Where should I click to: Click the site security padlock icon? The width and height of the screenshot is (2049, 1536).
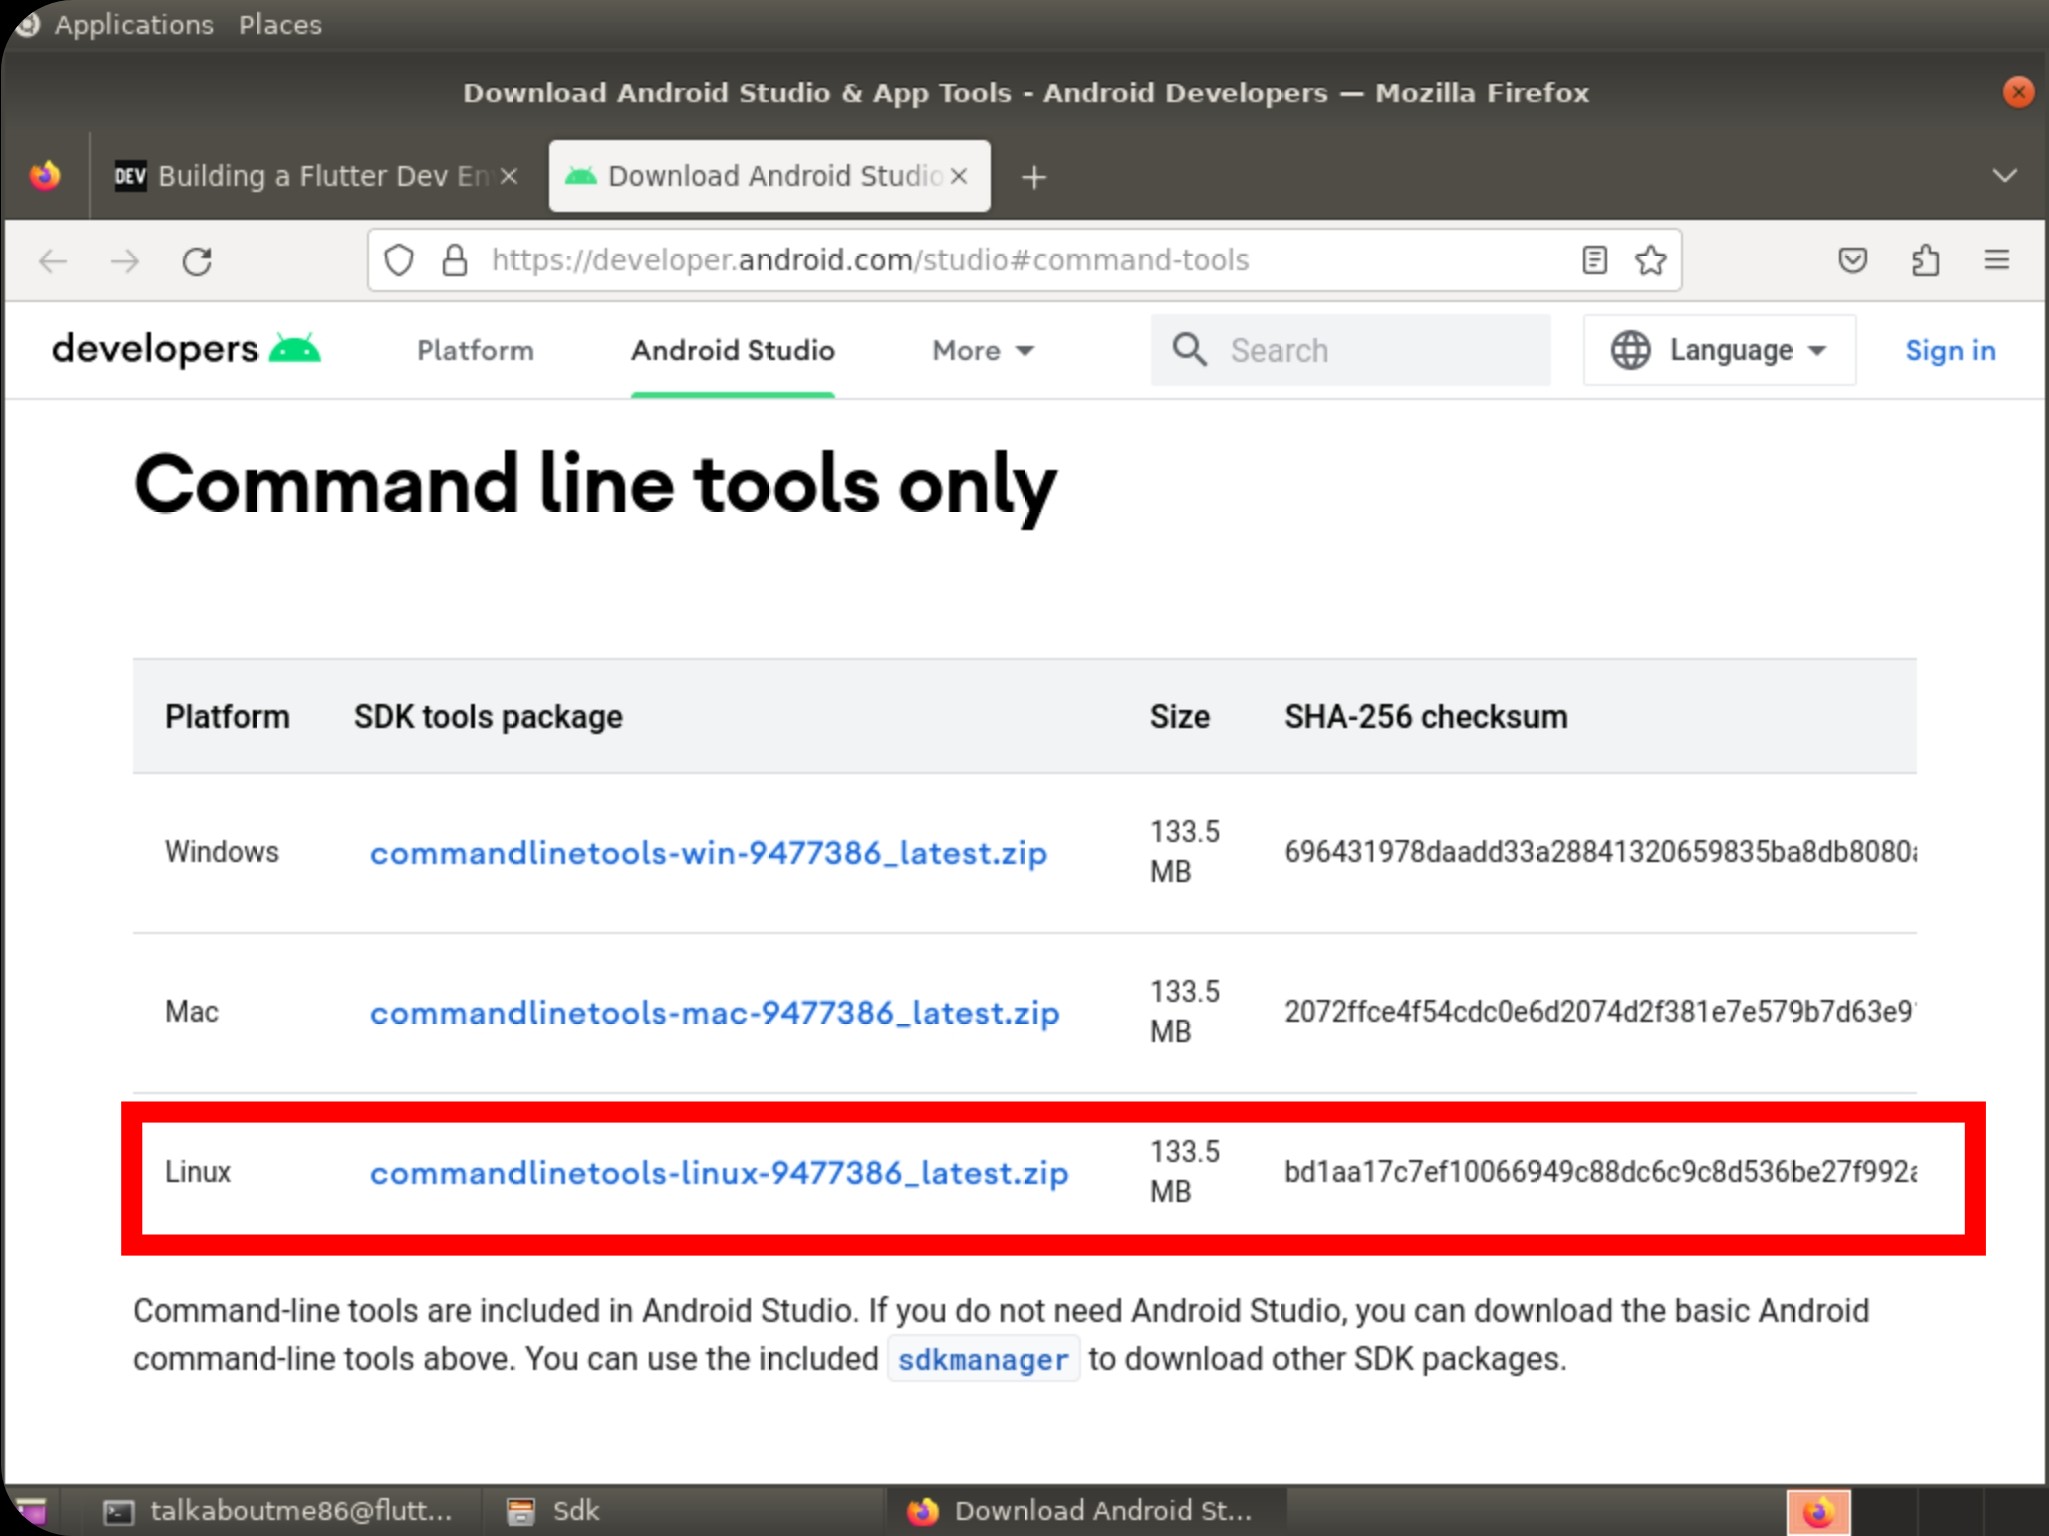click(x=455, y=261)
